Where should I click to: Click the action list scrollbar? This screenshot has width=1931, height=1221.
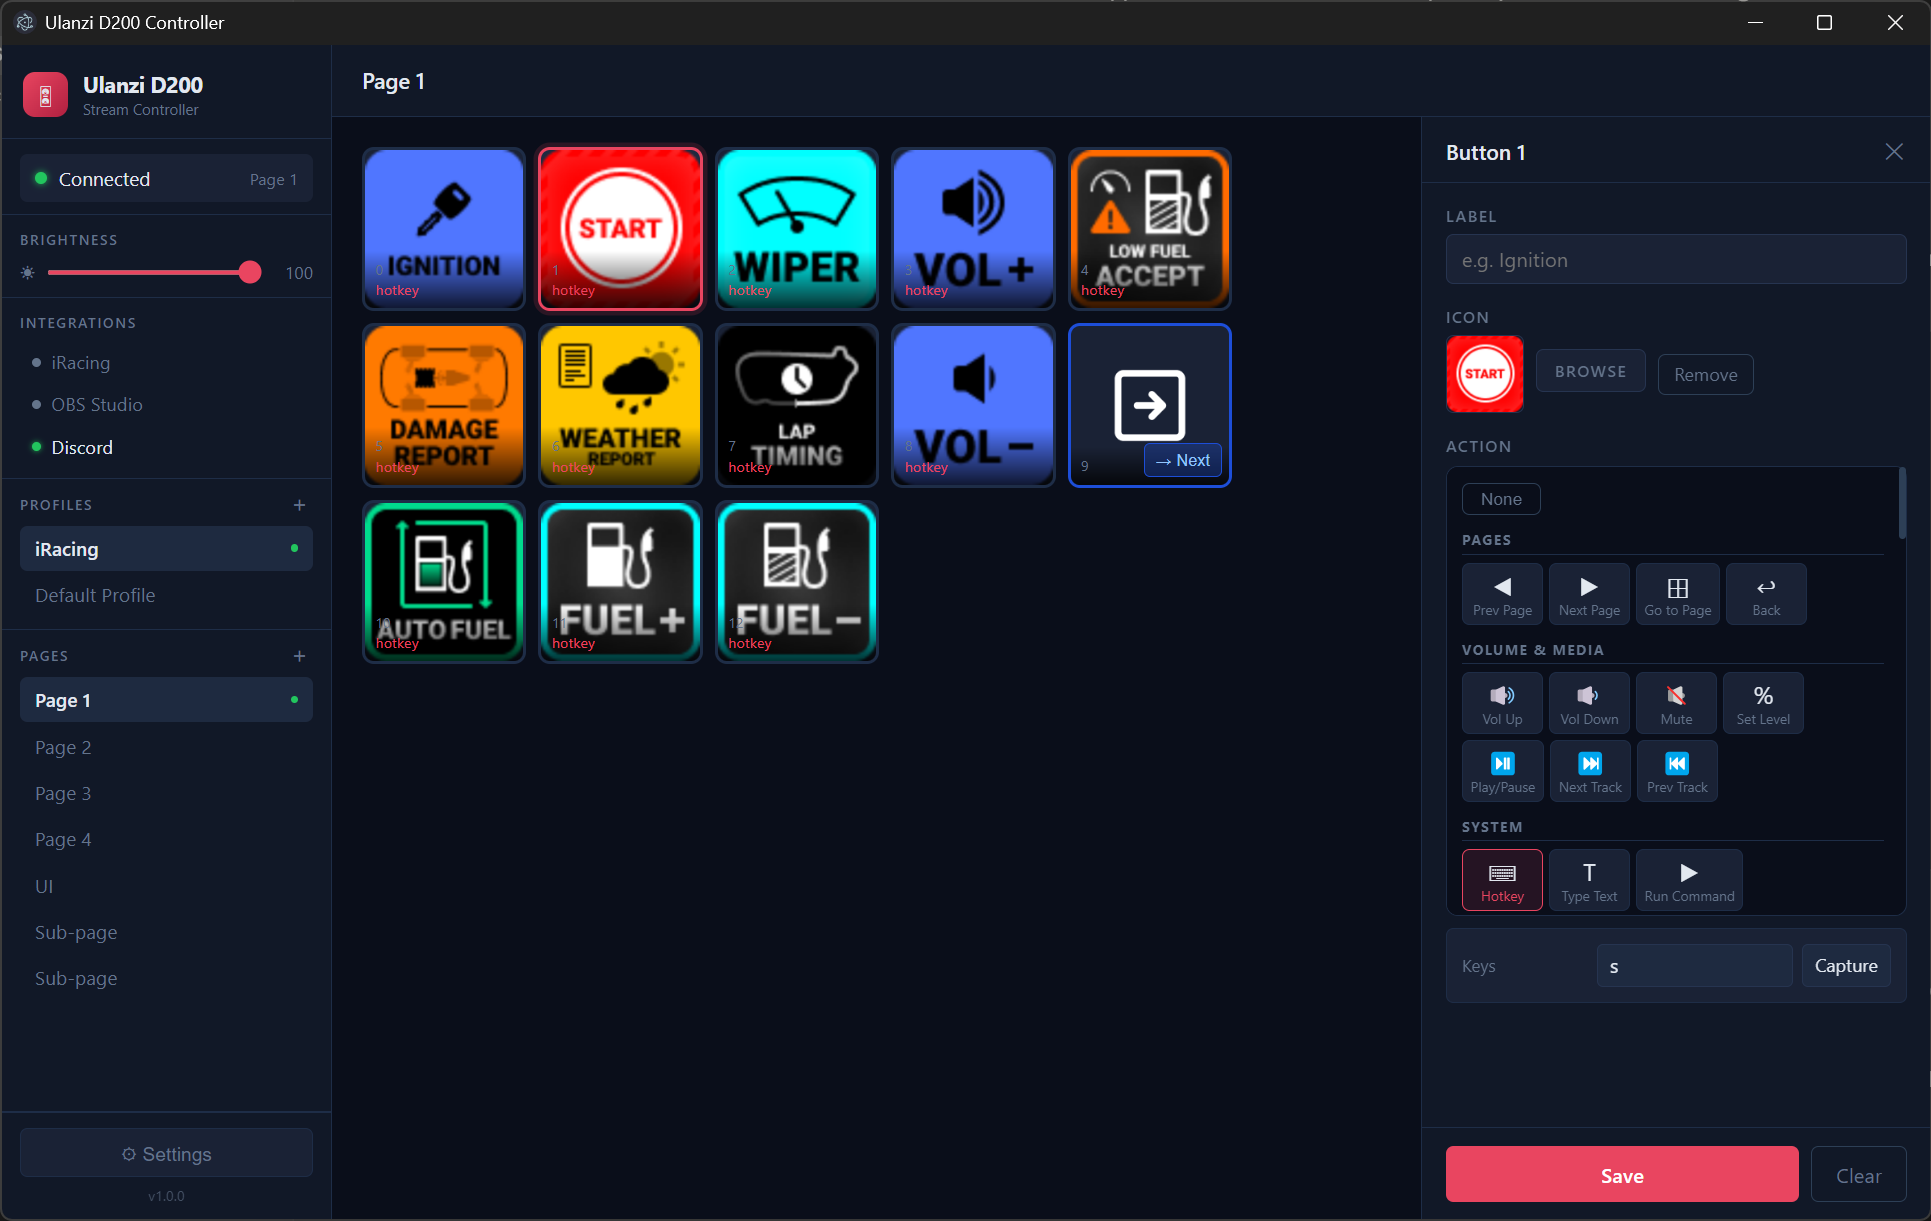(x=1901, y=503)
